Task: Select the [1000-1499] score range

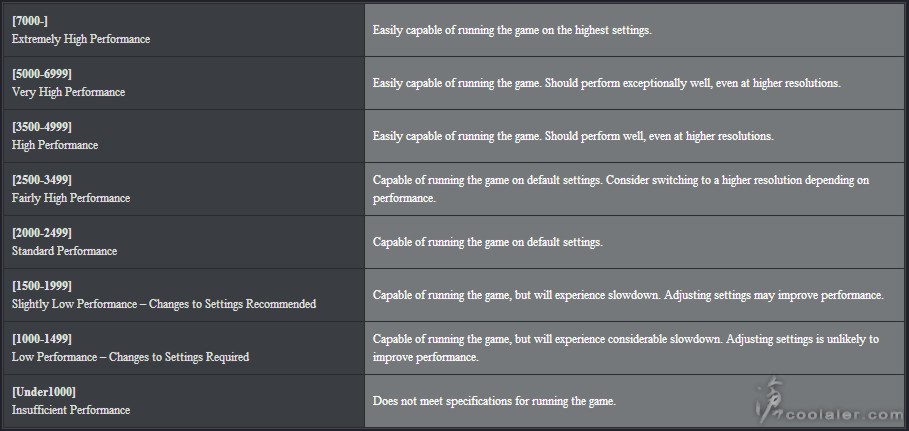Action: click(42, 339)
